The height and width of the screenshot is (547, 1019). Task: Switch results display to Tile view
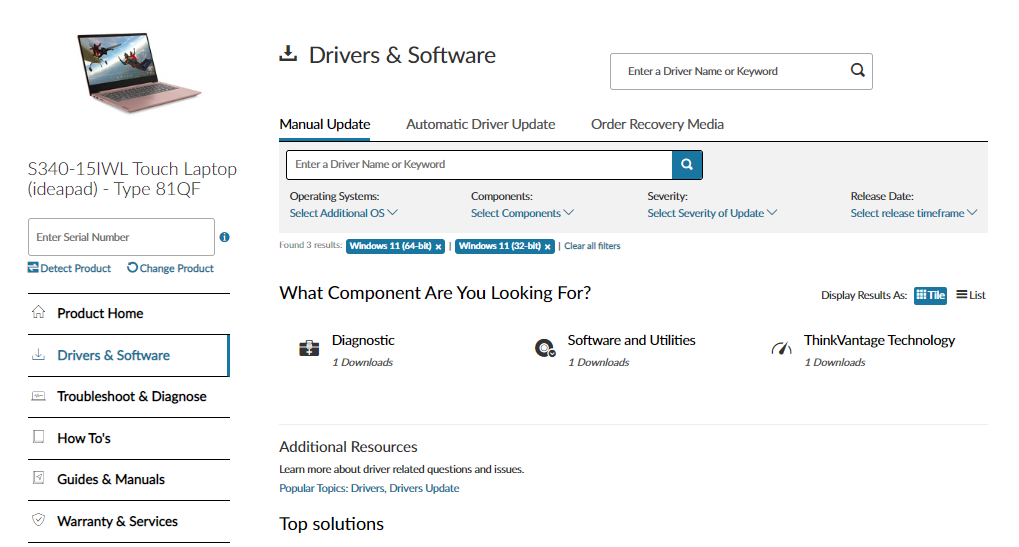pos(930,296)
